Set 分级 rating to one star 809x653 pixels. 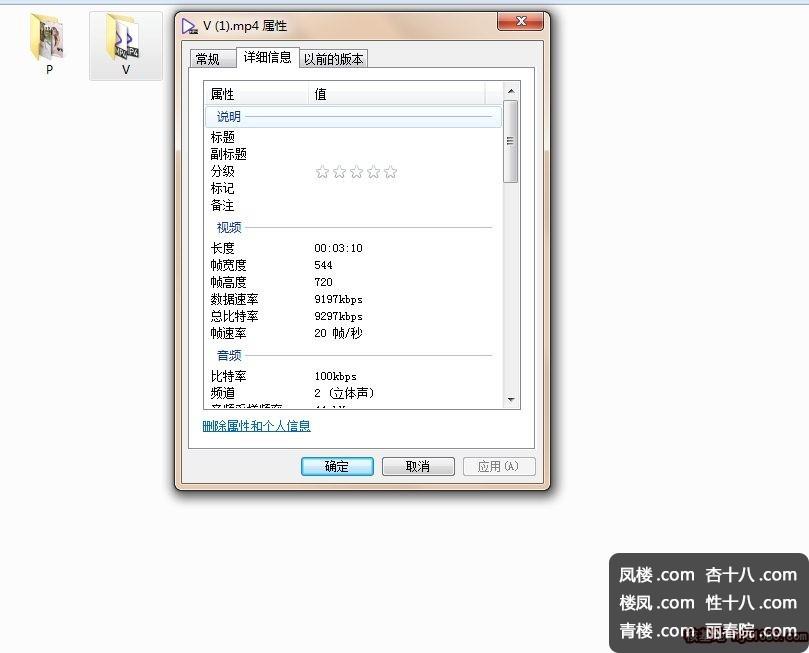pos(322,172)
